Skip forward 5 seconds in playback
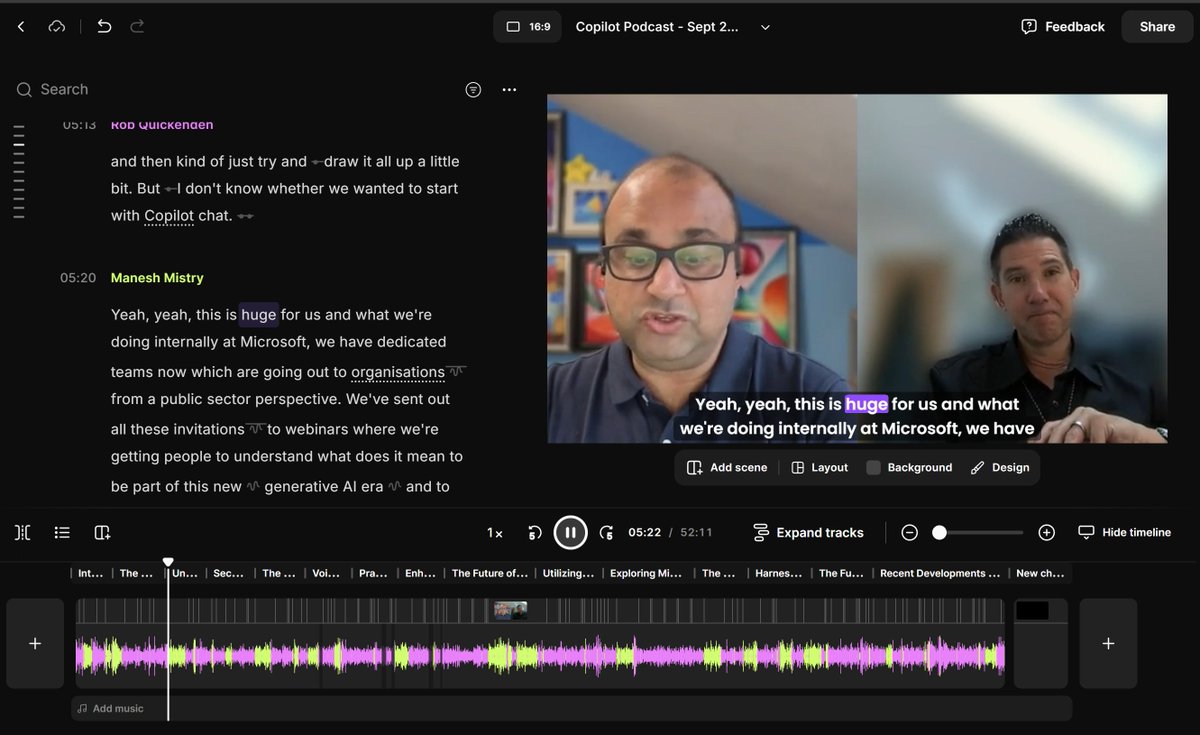Screen dimensions: 1200x735 tap(607, 532)
